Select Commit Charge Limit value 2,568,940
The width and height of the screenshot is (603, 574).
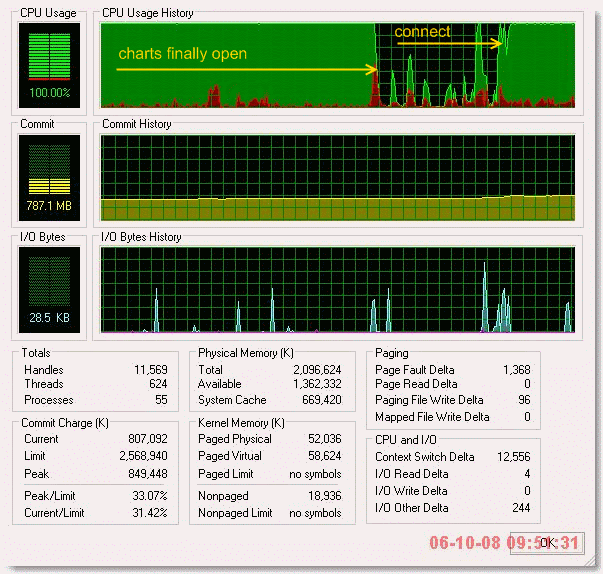(143, 456)
